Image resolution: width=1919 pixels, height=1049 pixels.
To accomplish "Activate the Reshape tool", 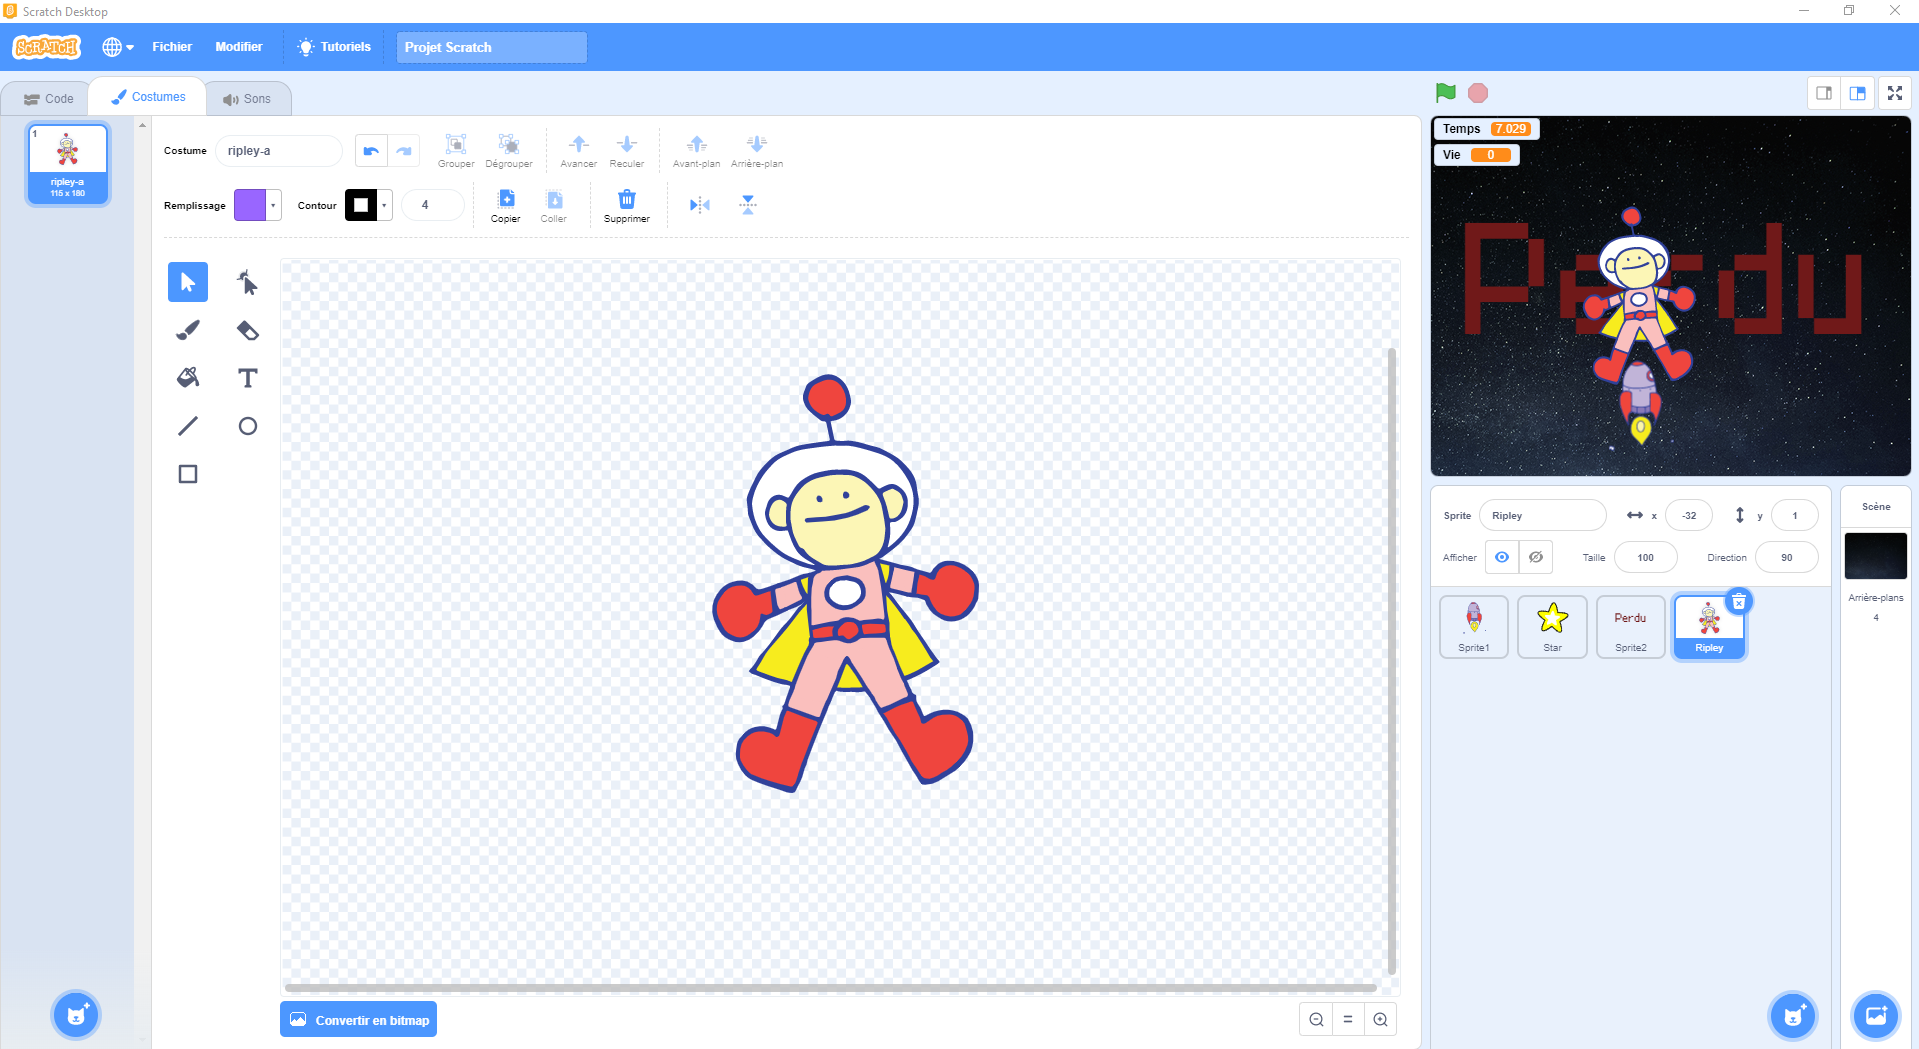I will tap(247, 283).
